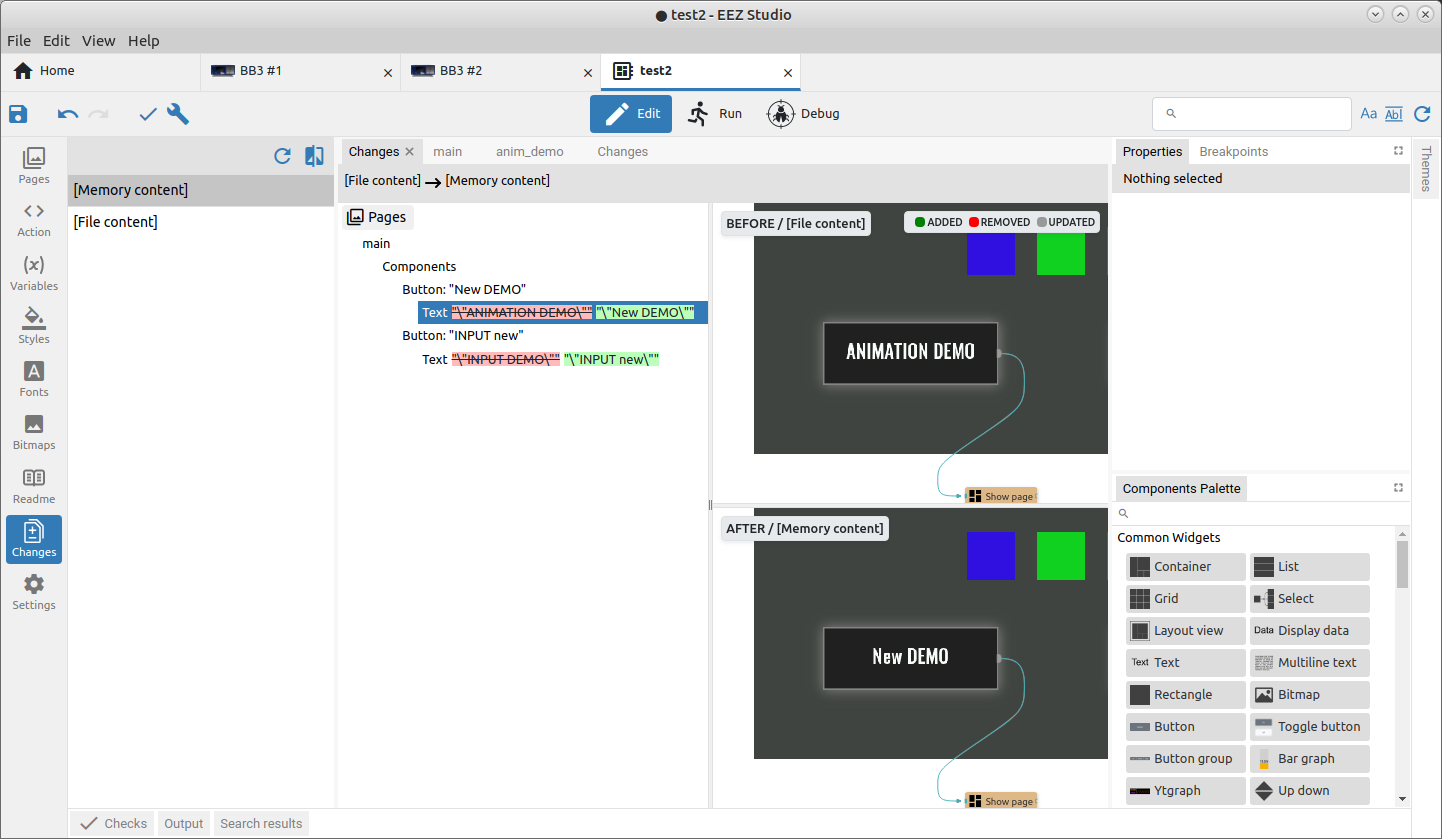Viewport: 1442px width, 839px height.
Task: Toggle match whole word option
Action: coord(1394,114)
